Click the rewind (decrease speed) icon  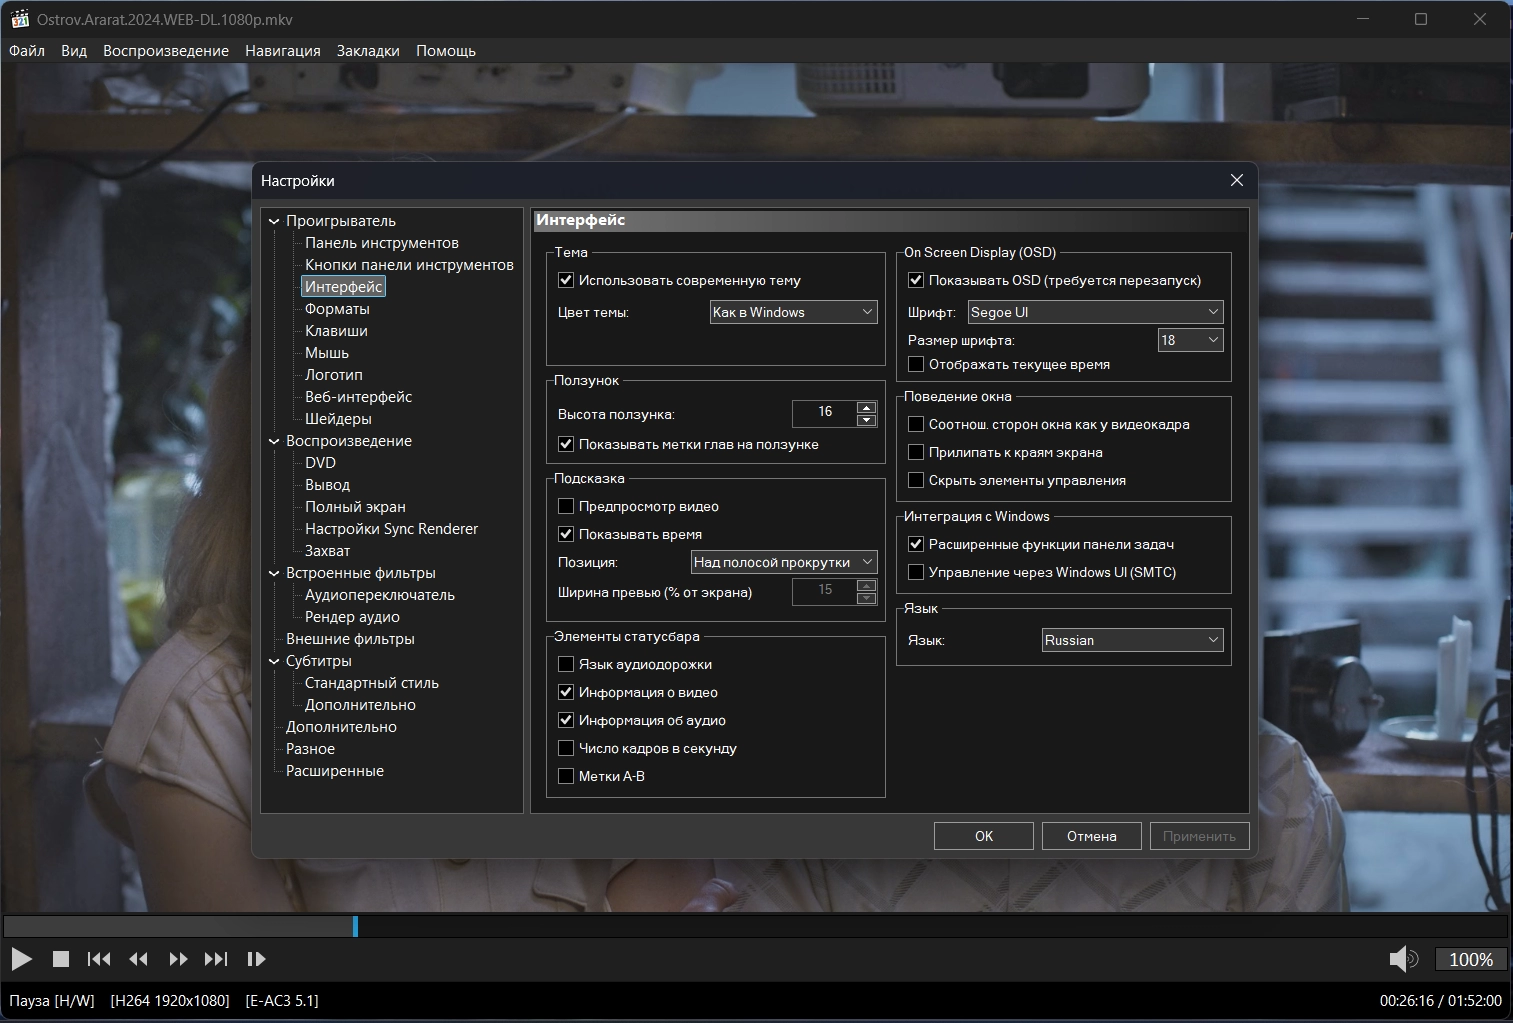coord(139,959)
